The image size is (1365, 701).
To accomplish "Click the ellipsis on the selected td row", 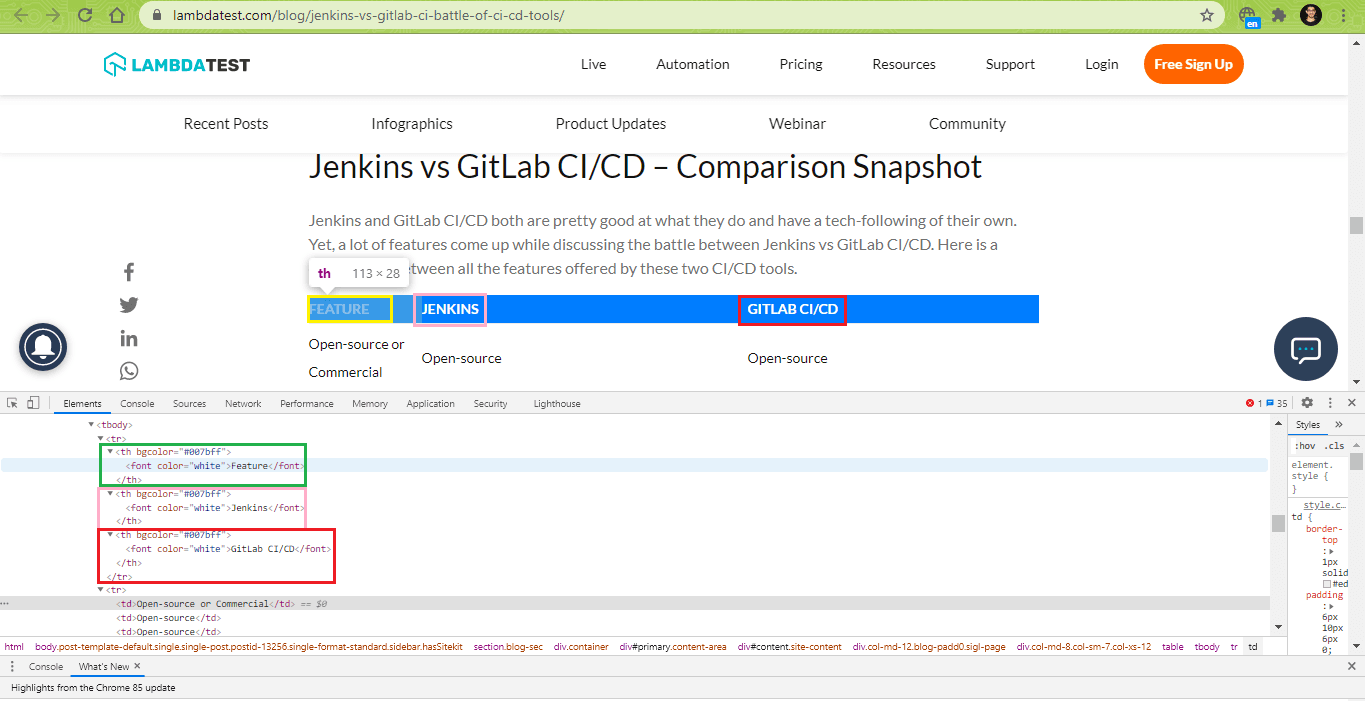I will pos(5,604).
